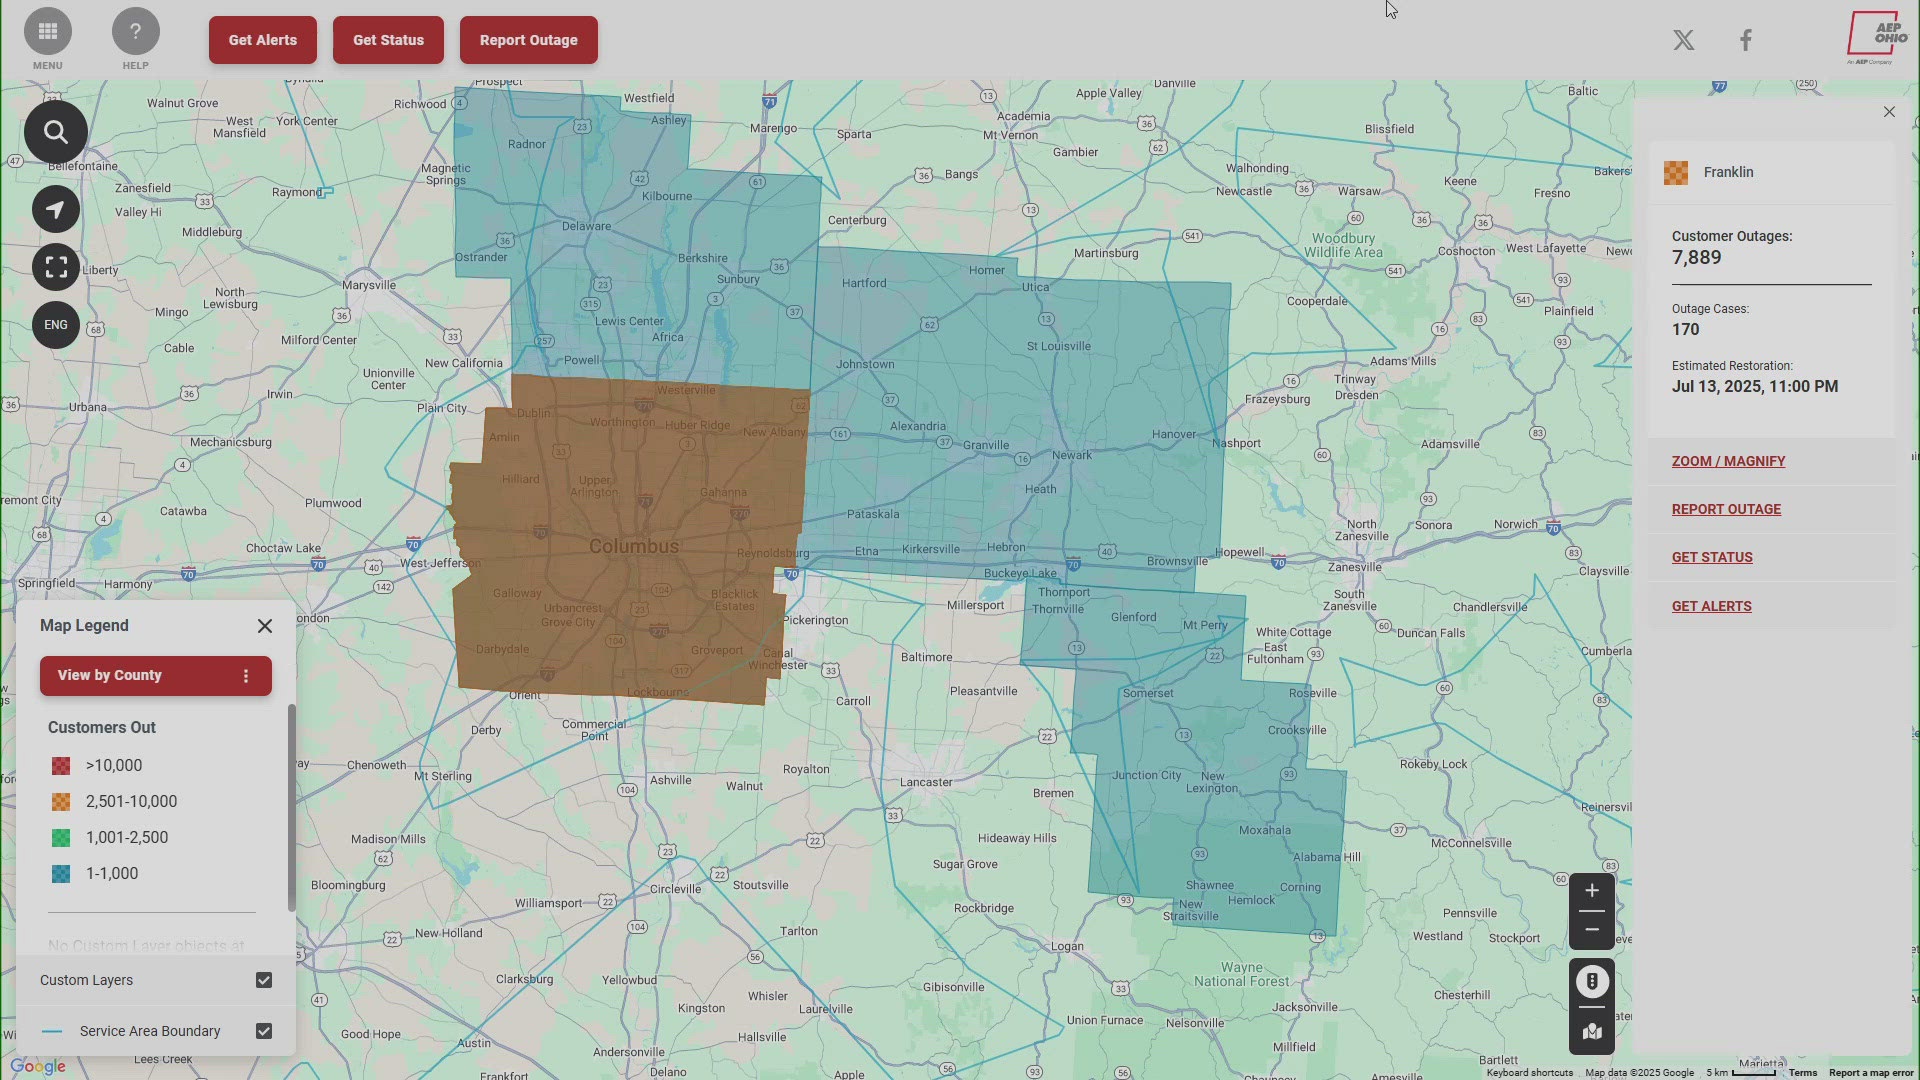
Task: Click the 2,501-10,000 orange legend swatch
Action: (x=61, y=802)
